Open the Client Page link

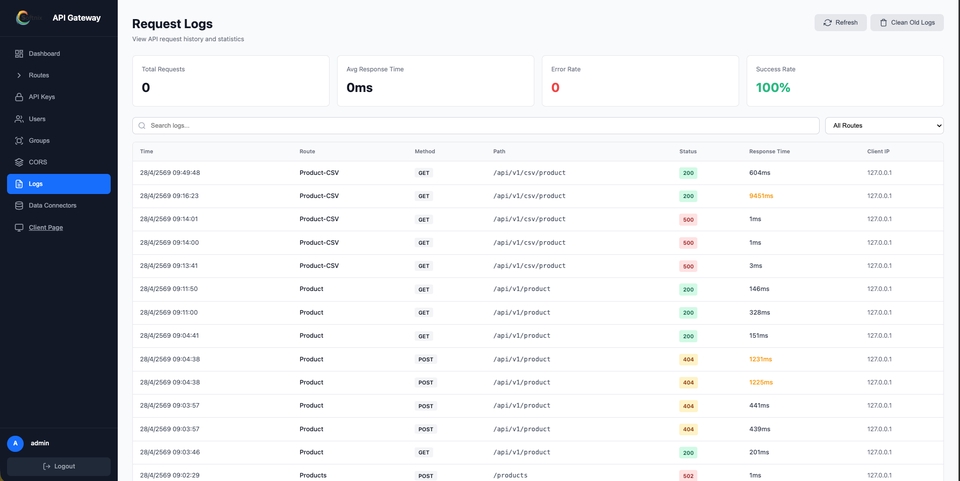click(46, 228)
